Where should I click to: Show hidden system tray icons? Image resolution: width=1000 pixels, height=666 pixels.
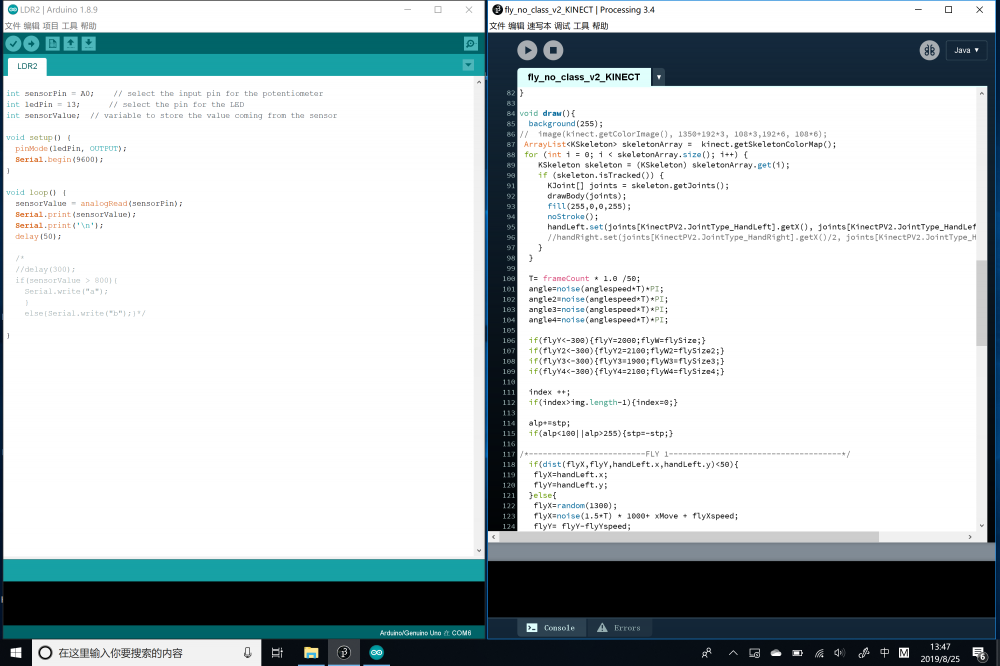pos(733,653)
